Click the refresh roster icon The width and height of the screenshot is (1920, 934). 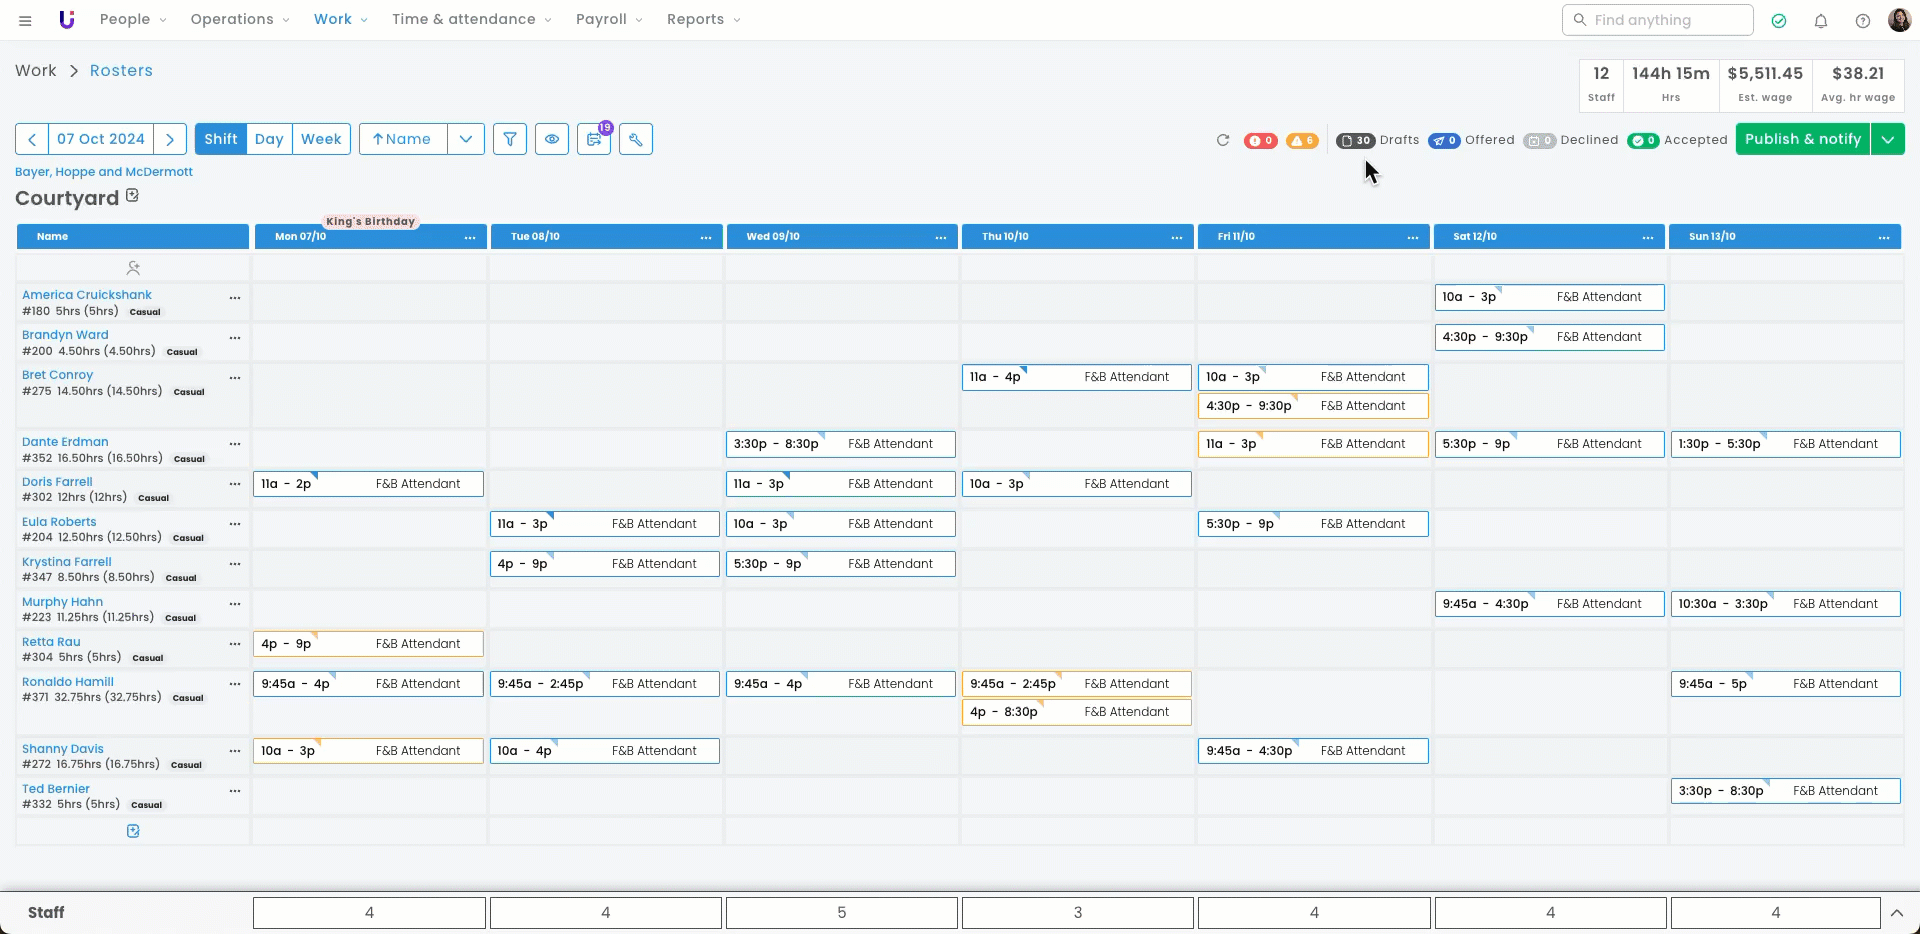(x=1222, y=140)
